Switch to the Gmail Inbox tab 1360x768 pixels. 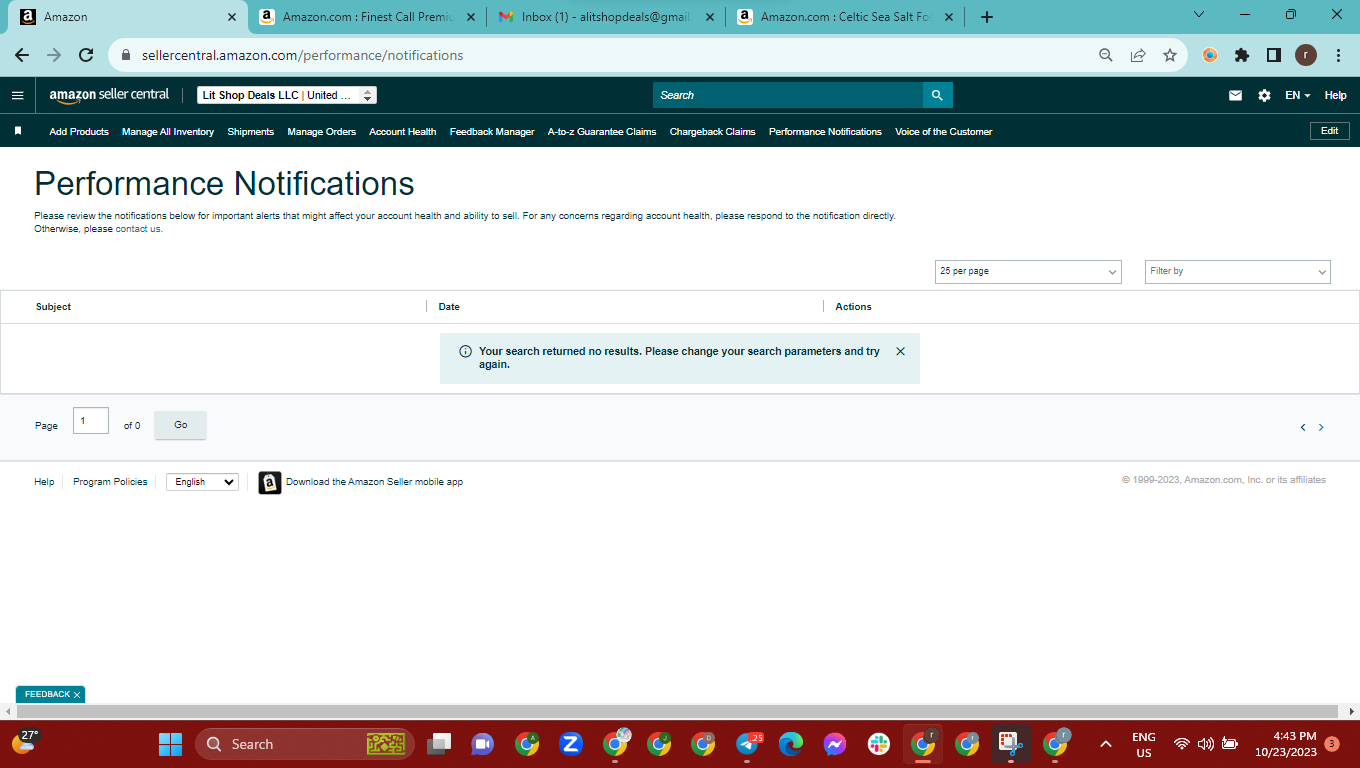(606, 17)
